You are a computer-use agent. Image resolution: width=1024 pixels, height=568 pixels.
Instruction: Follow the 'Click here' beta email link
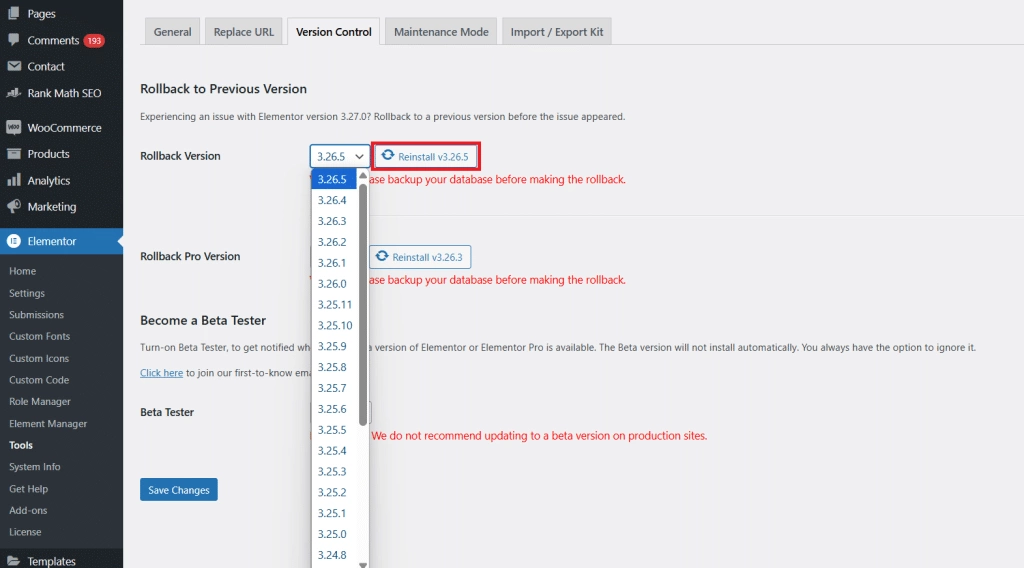[x=161, y=373]
